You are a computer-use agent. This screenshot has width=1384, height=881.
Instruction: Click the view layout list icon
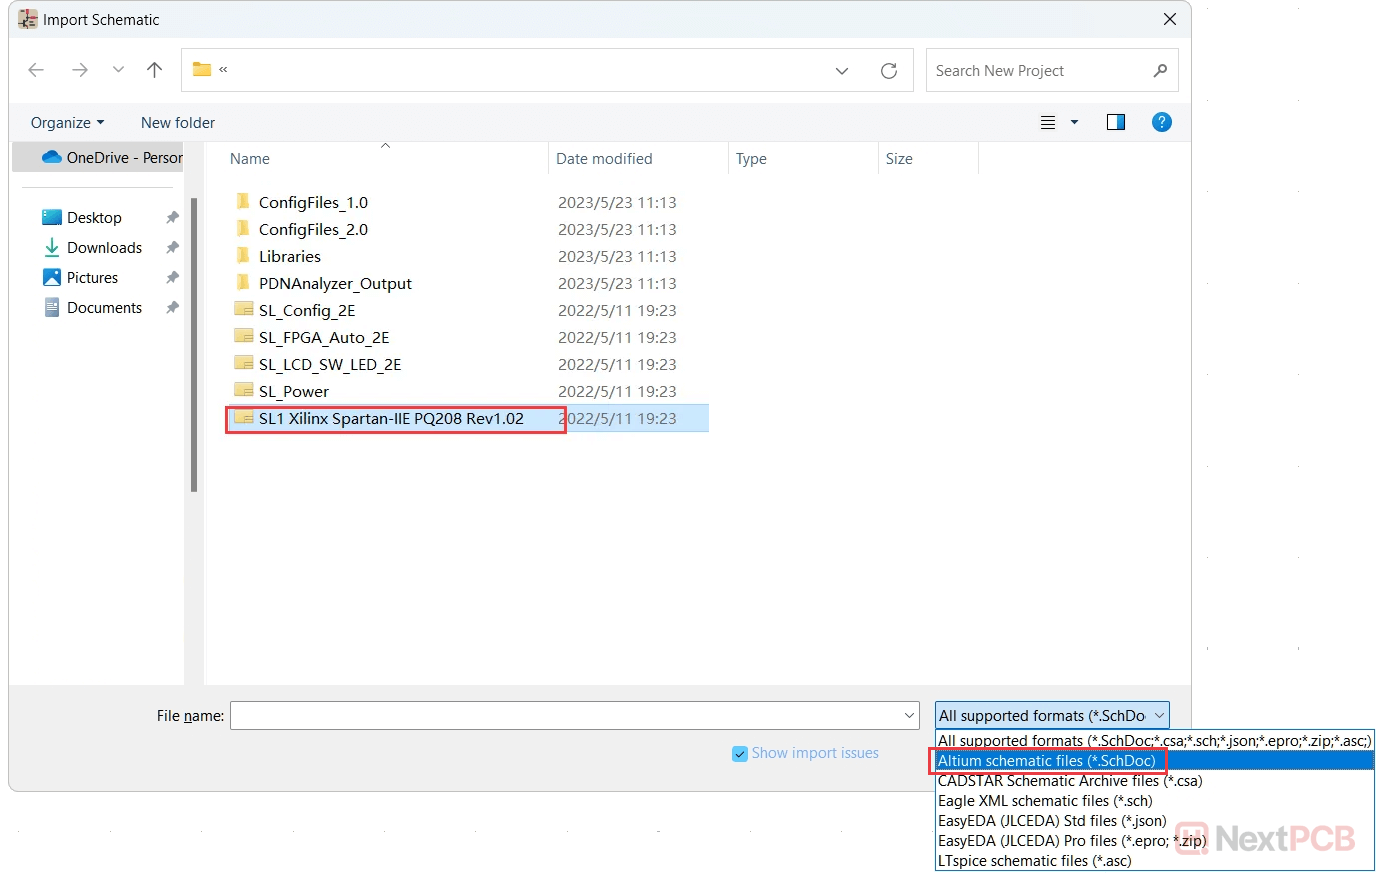click(x=1048, y=122)
